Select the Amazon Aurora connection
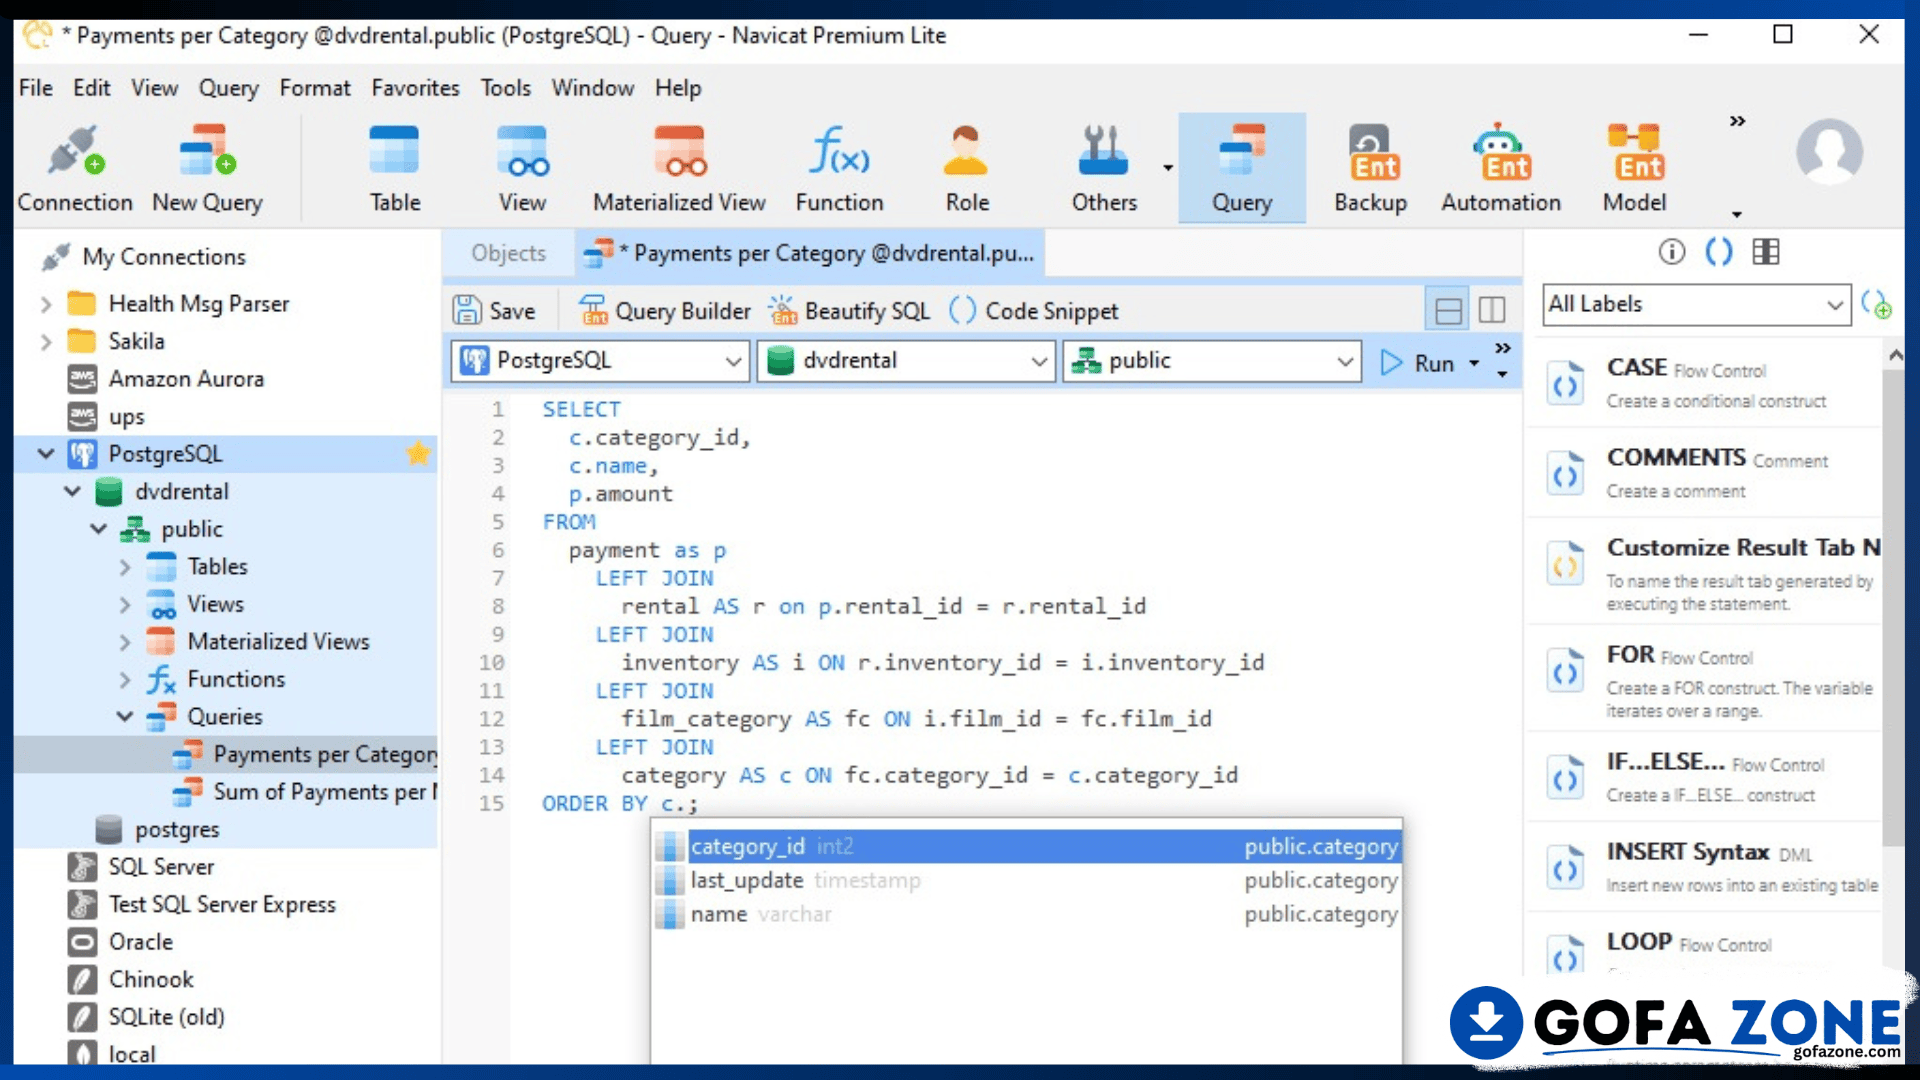 click(x=166, y=380)
